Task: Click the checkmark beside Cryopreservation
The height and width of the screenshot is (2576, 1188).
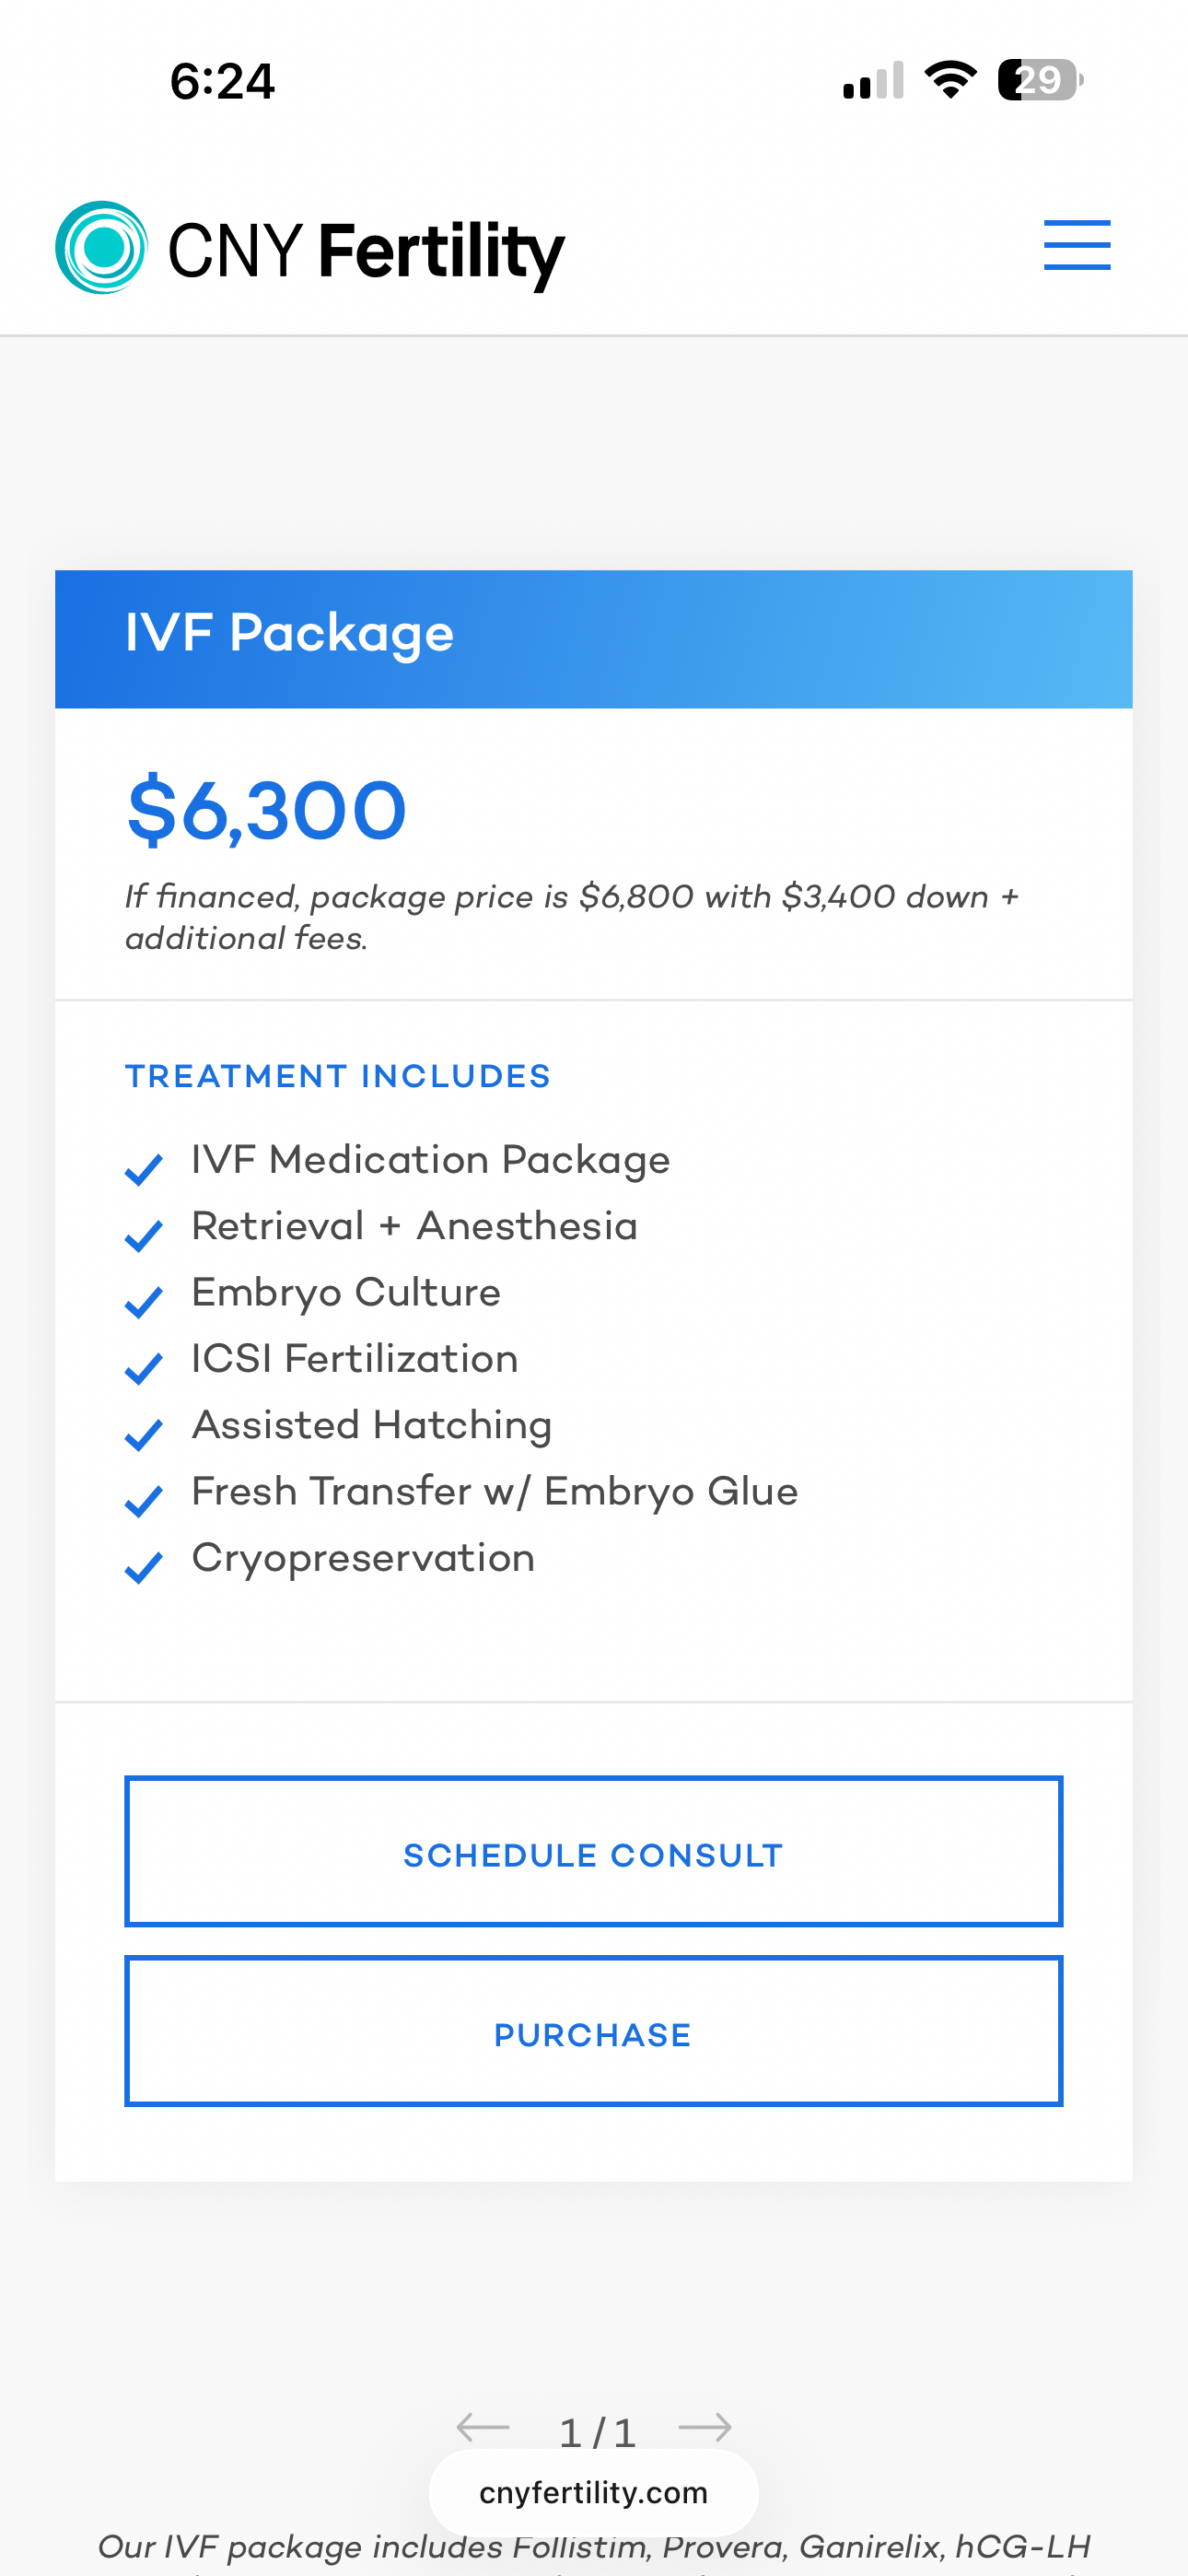Action: pyautogui.click(x=144, y=1566)
